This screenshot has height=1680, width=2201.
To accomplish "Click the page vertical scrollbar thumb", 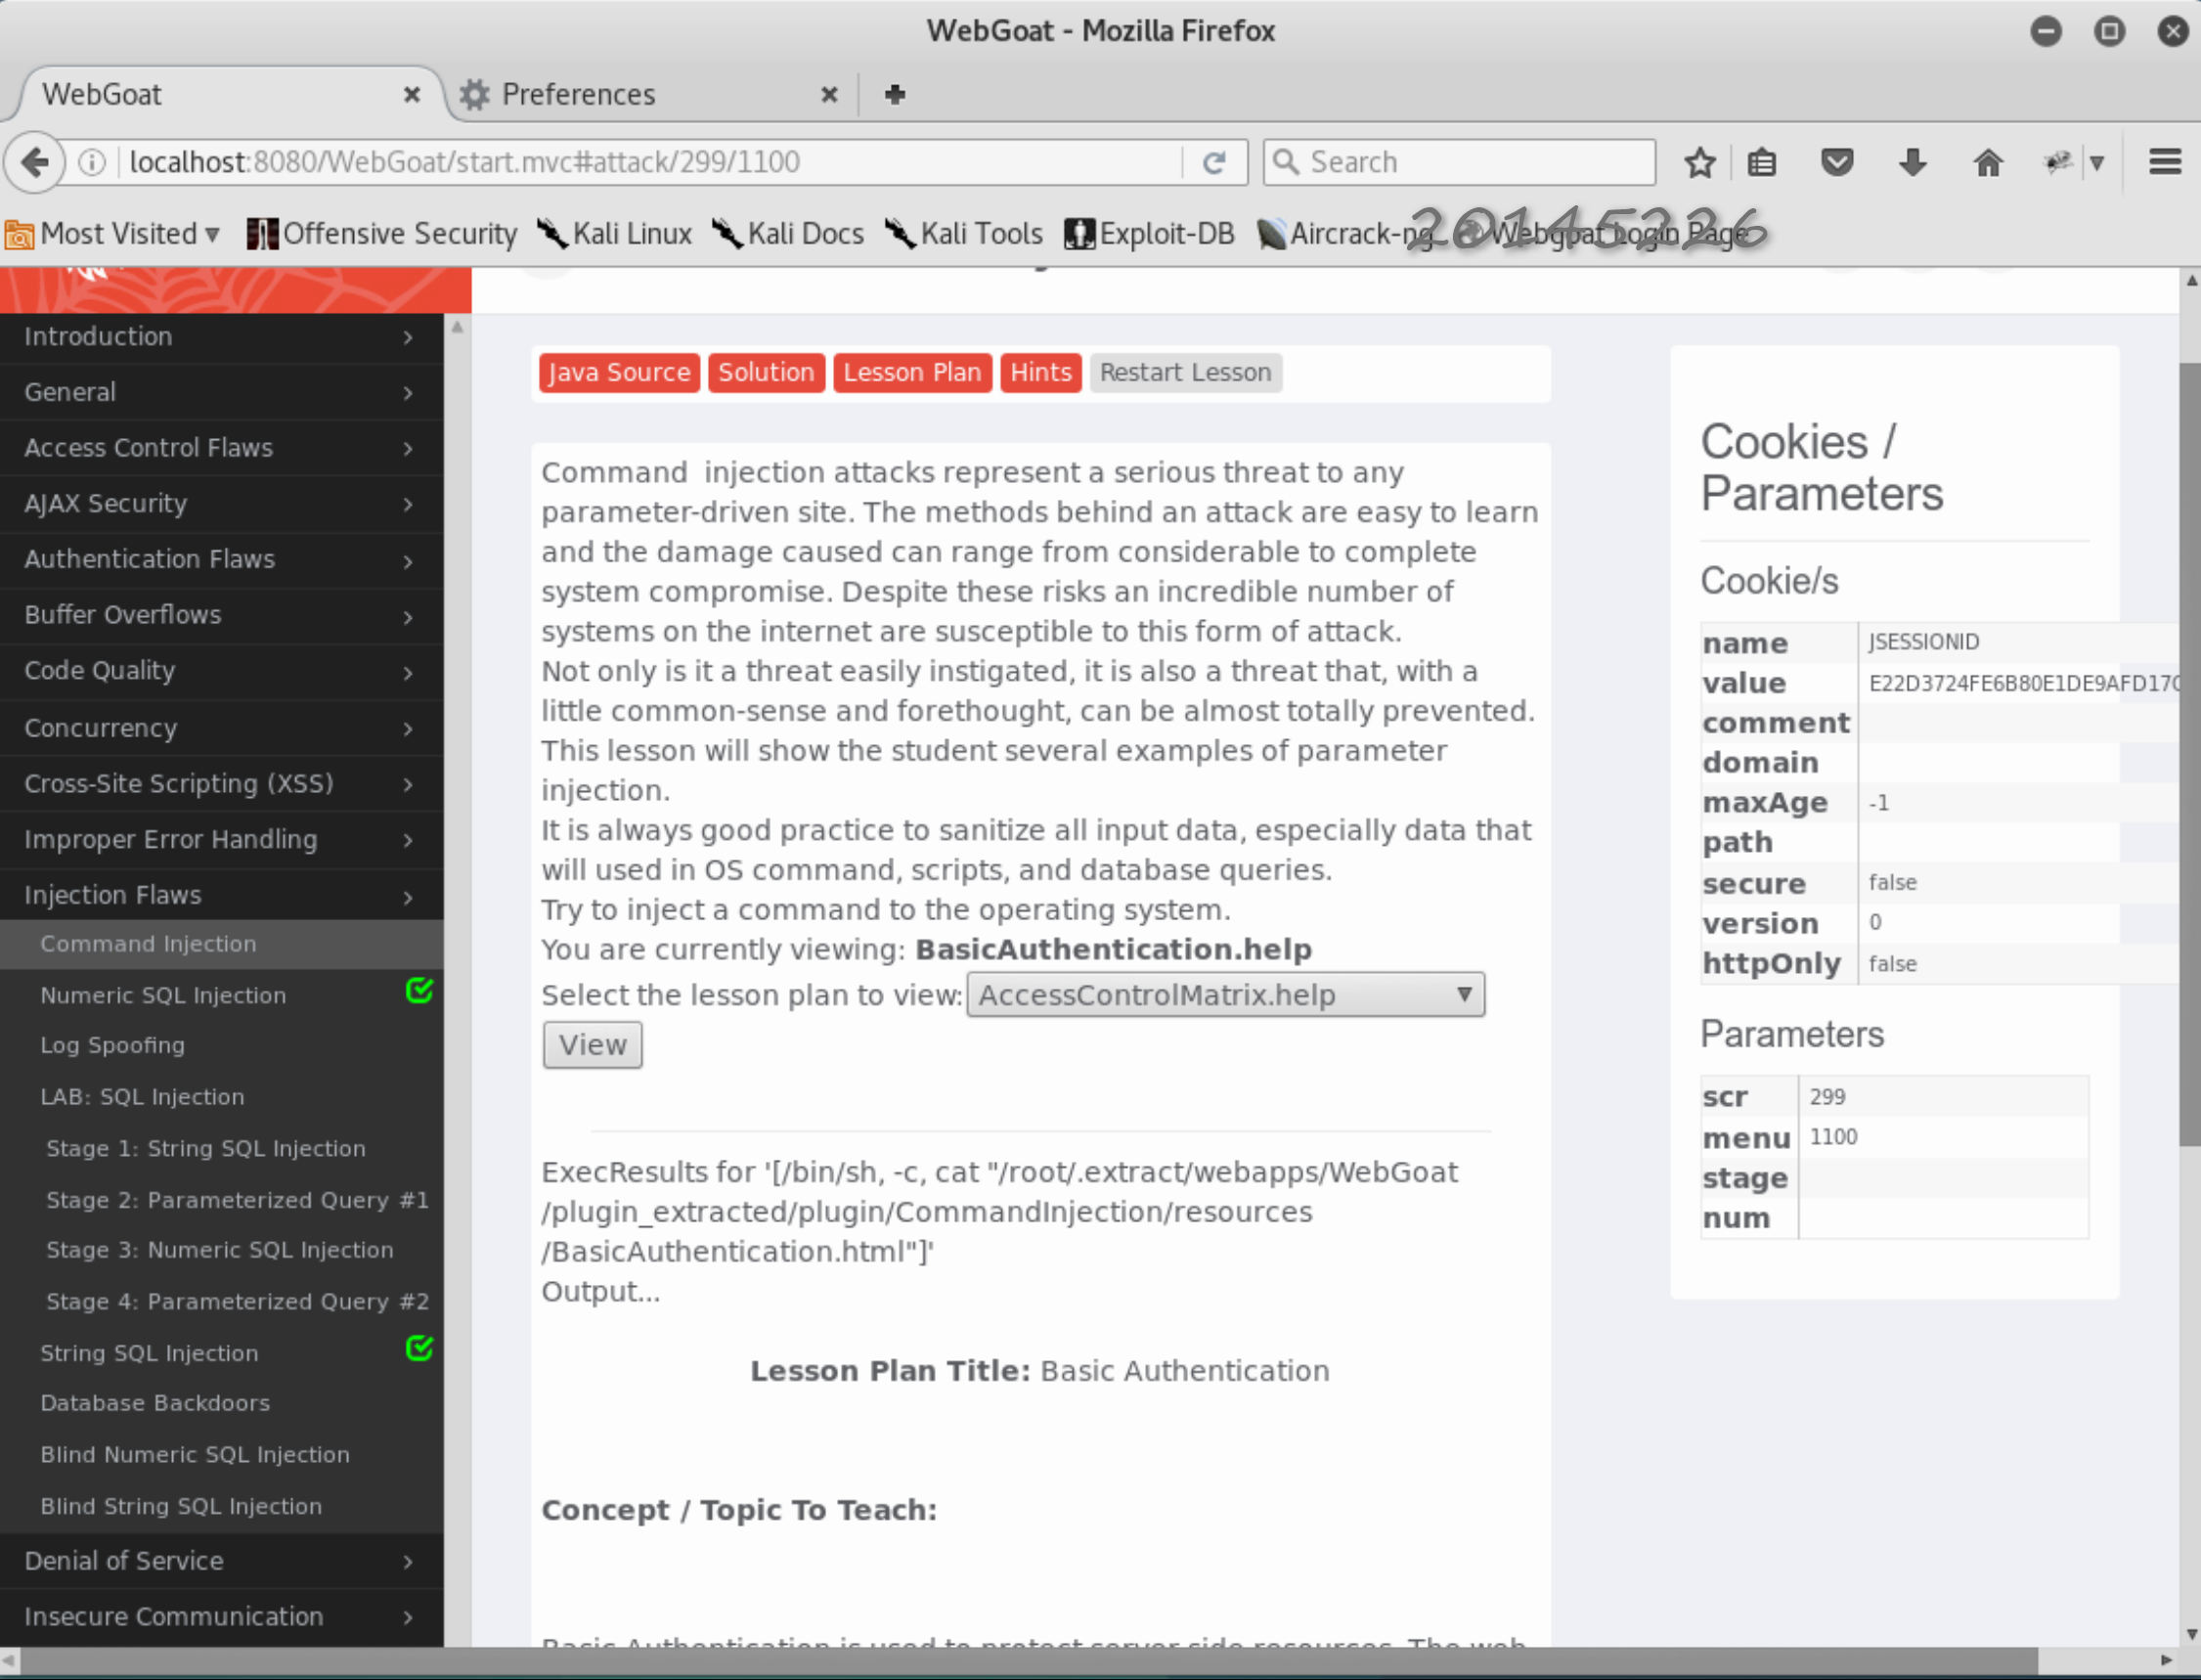I will [2190, 755].
